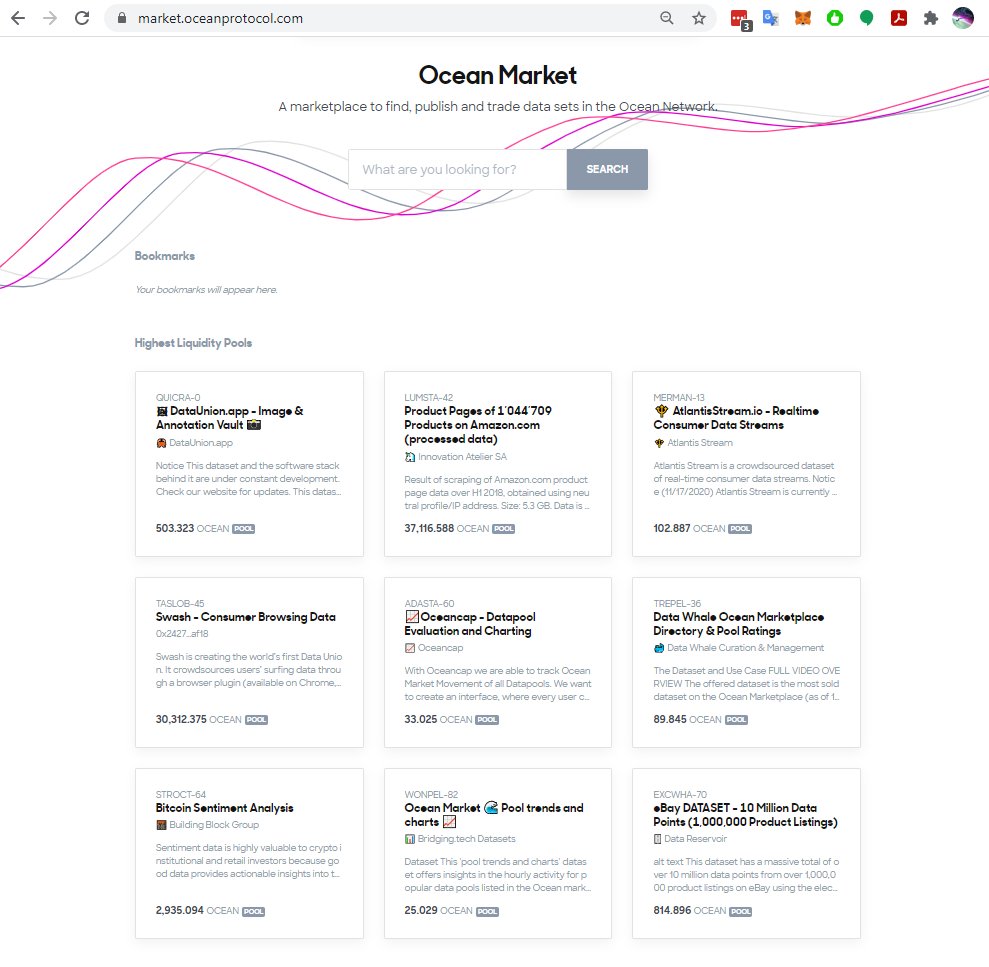This screenshot has height=967, width=989.
Task: Click the Building Block Group publisher icon
Action: tap(161, 825)
